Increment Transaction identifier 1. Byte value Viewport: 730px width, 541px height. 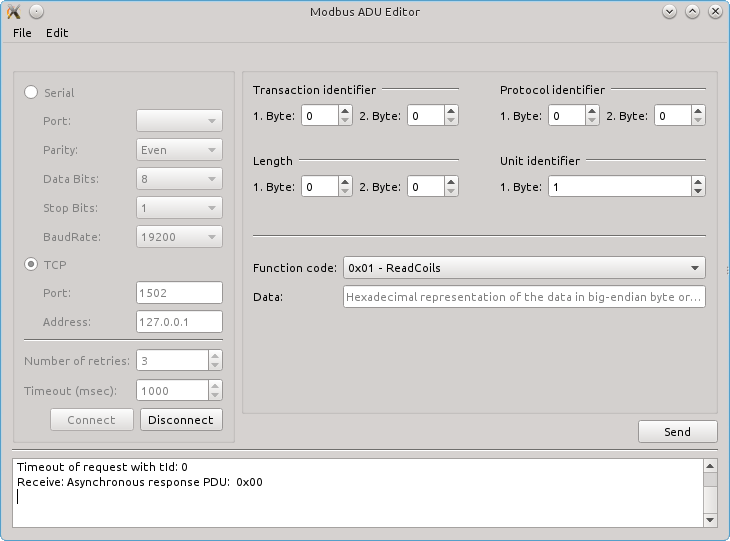[345, 111]
